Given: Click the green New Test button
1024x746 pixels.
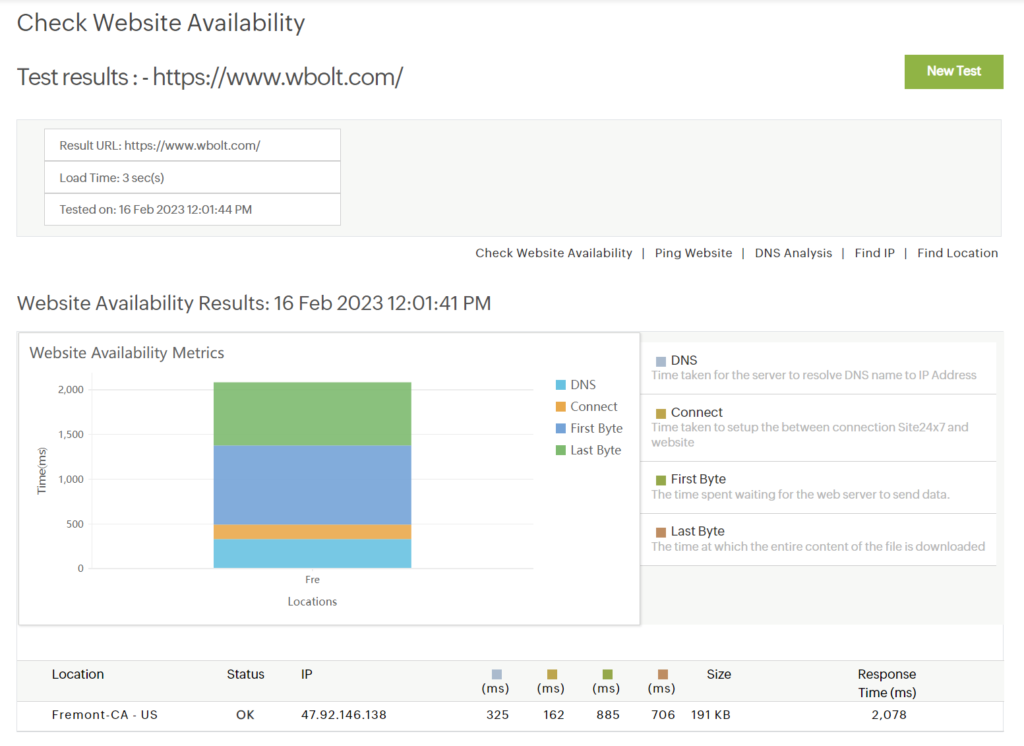Looking at the screenshot, I should (x=953, y=71).
